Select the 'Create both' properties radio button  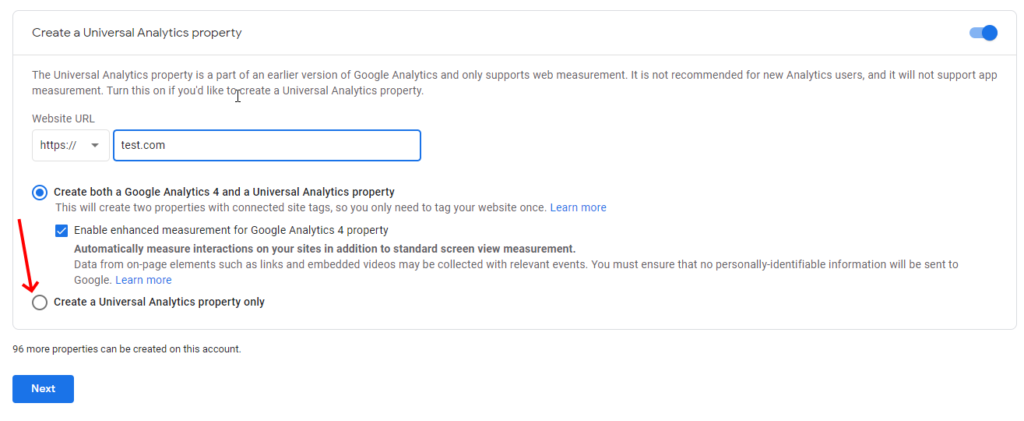[40, 193]
